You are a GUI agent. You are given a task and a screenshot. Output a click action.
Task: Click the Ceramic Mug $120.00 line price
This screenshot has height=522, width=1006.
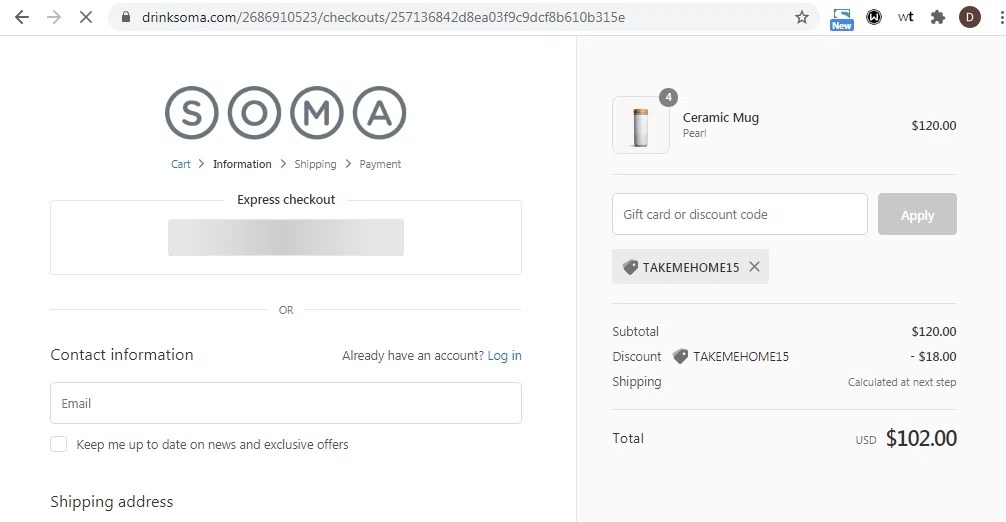coord(934,126)
